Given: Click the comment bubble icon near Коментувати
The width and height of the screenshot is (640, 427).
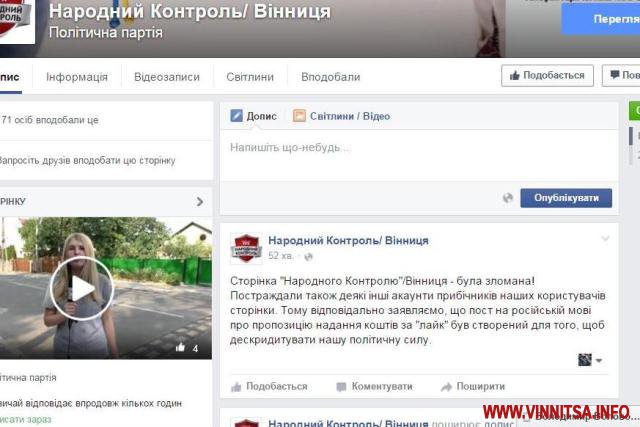Looking at the screenshot, I should [341, 387].
